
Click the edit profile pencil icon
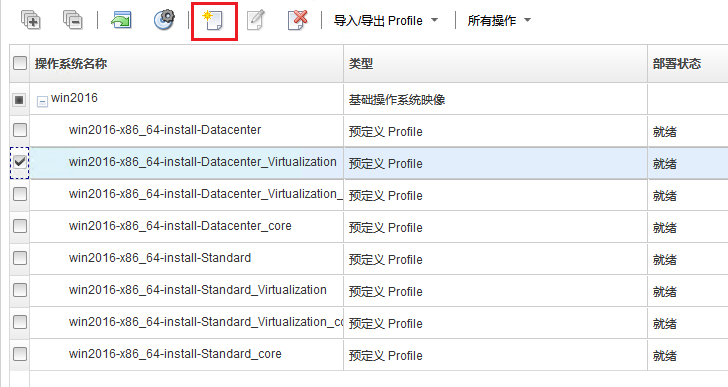click(x=256, y=20)
